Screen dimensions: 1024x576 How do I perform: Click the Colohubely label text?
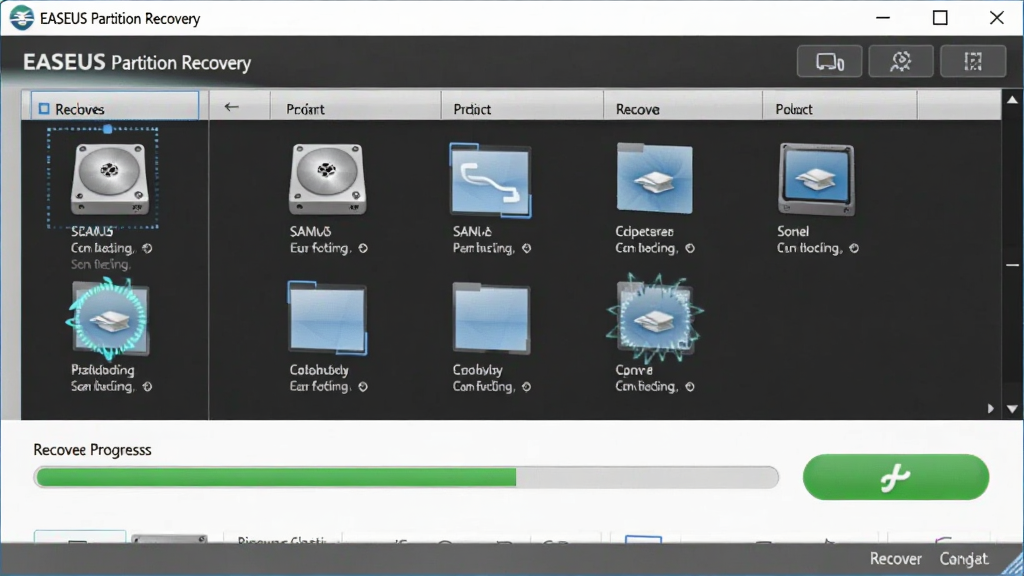(319, 370)
